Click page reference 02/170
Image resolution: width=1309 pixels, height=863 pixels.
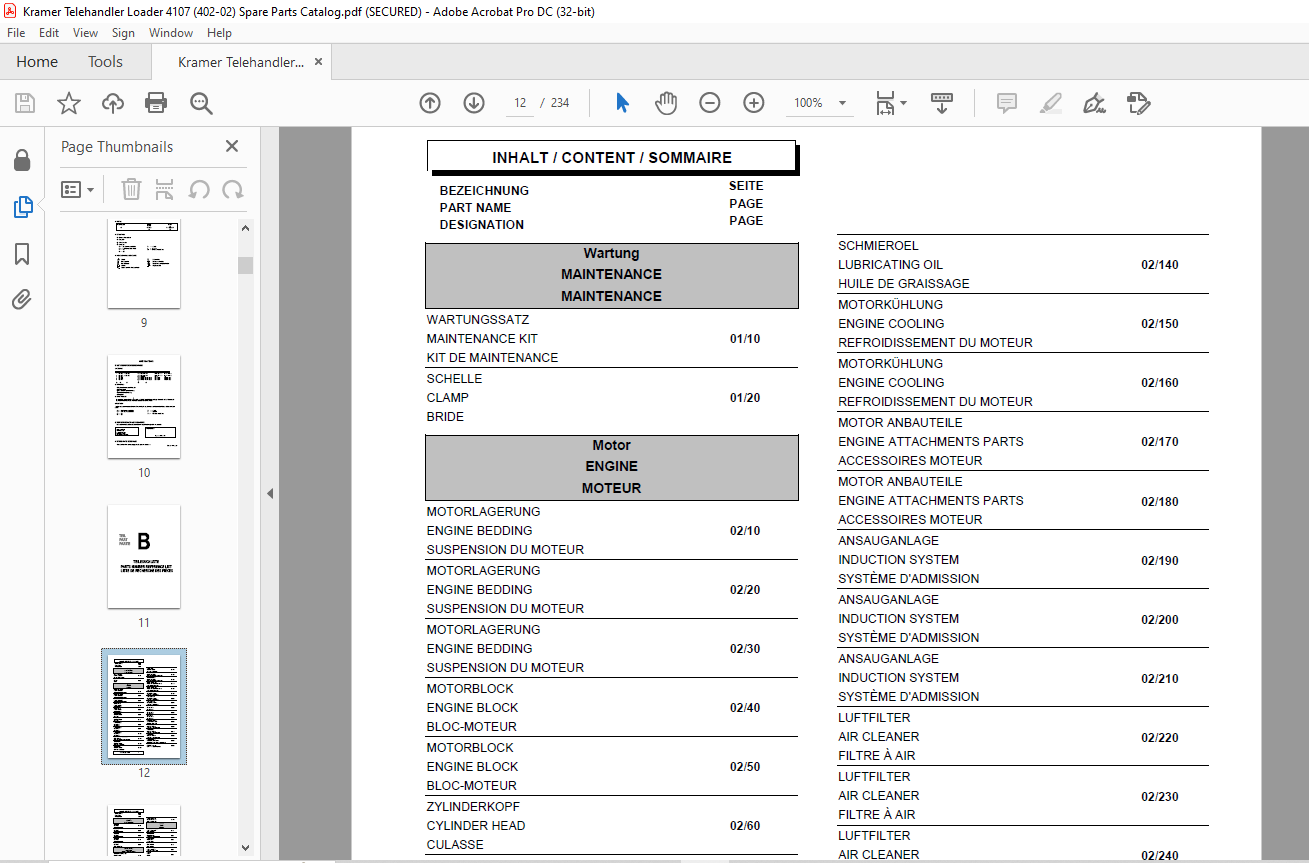coord(1160,442)
